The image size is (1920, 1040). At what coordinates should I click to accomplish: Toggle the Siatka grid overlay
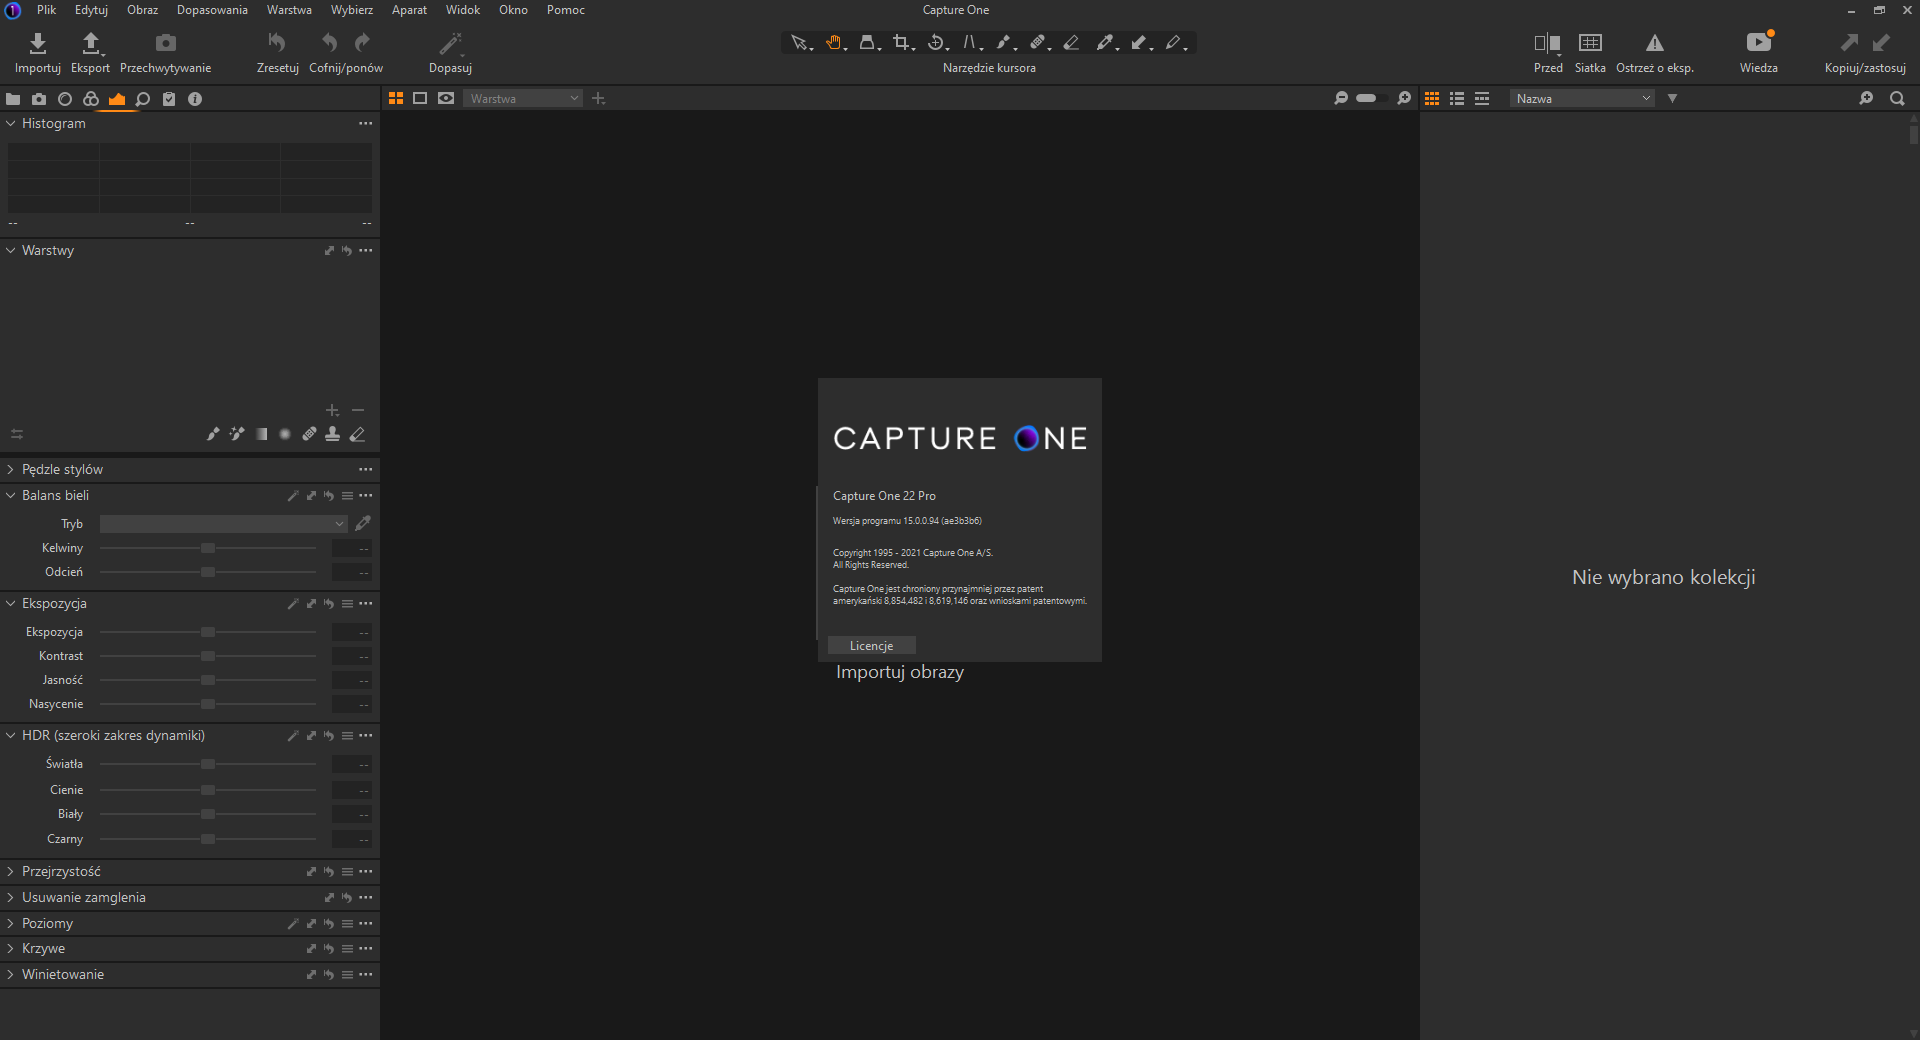(1590, 42)
